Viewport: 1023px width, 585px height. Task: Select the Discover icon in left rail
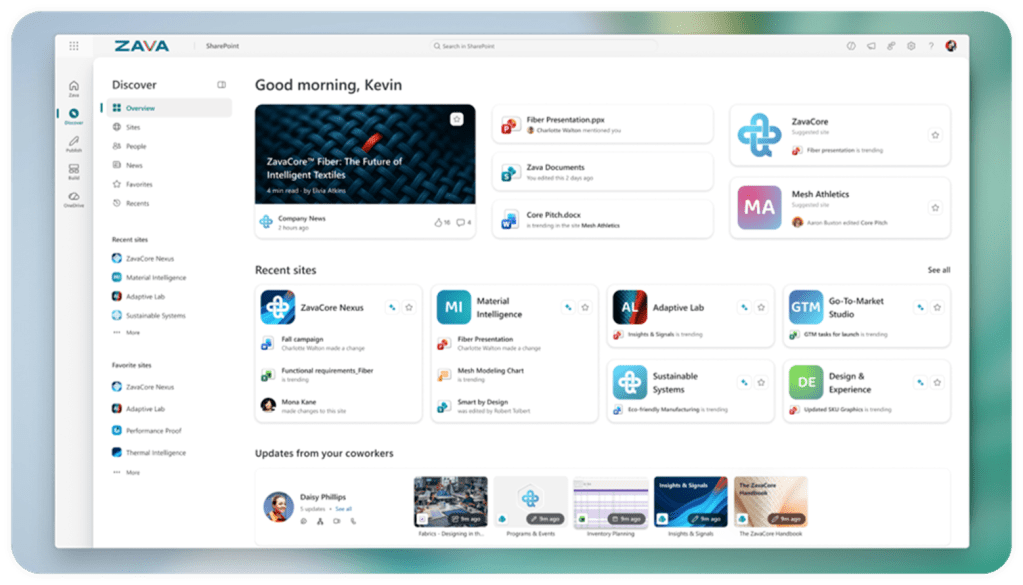tap(74, 116)
